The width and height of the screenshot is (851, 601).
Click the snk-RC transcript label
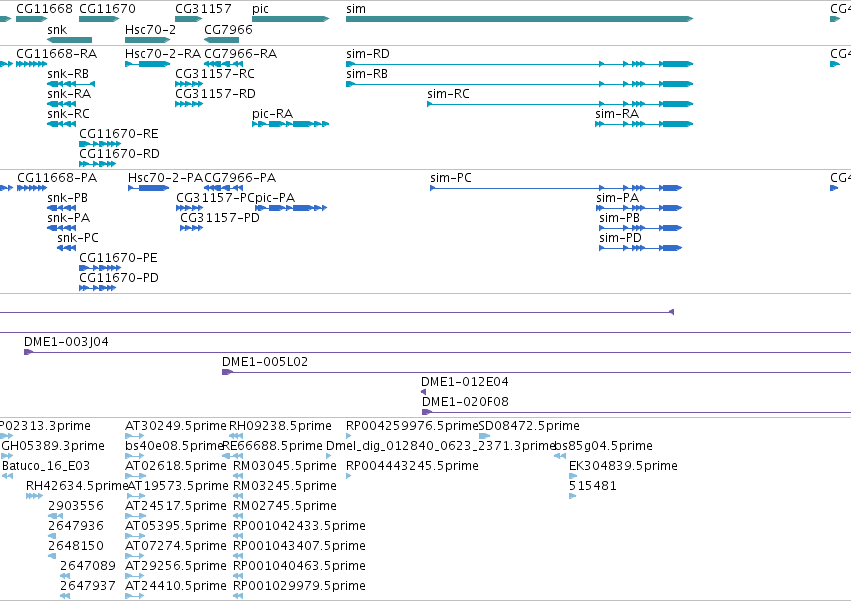click(x=68, y=114)
